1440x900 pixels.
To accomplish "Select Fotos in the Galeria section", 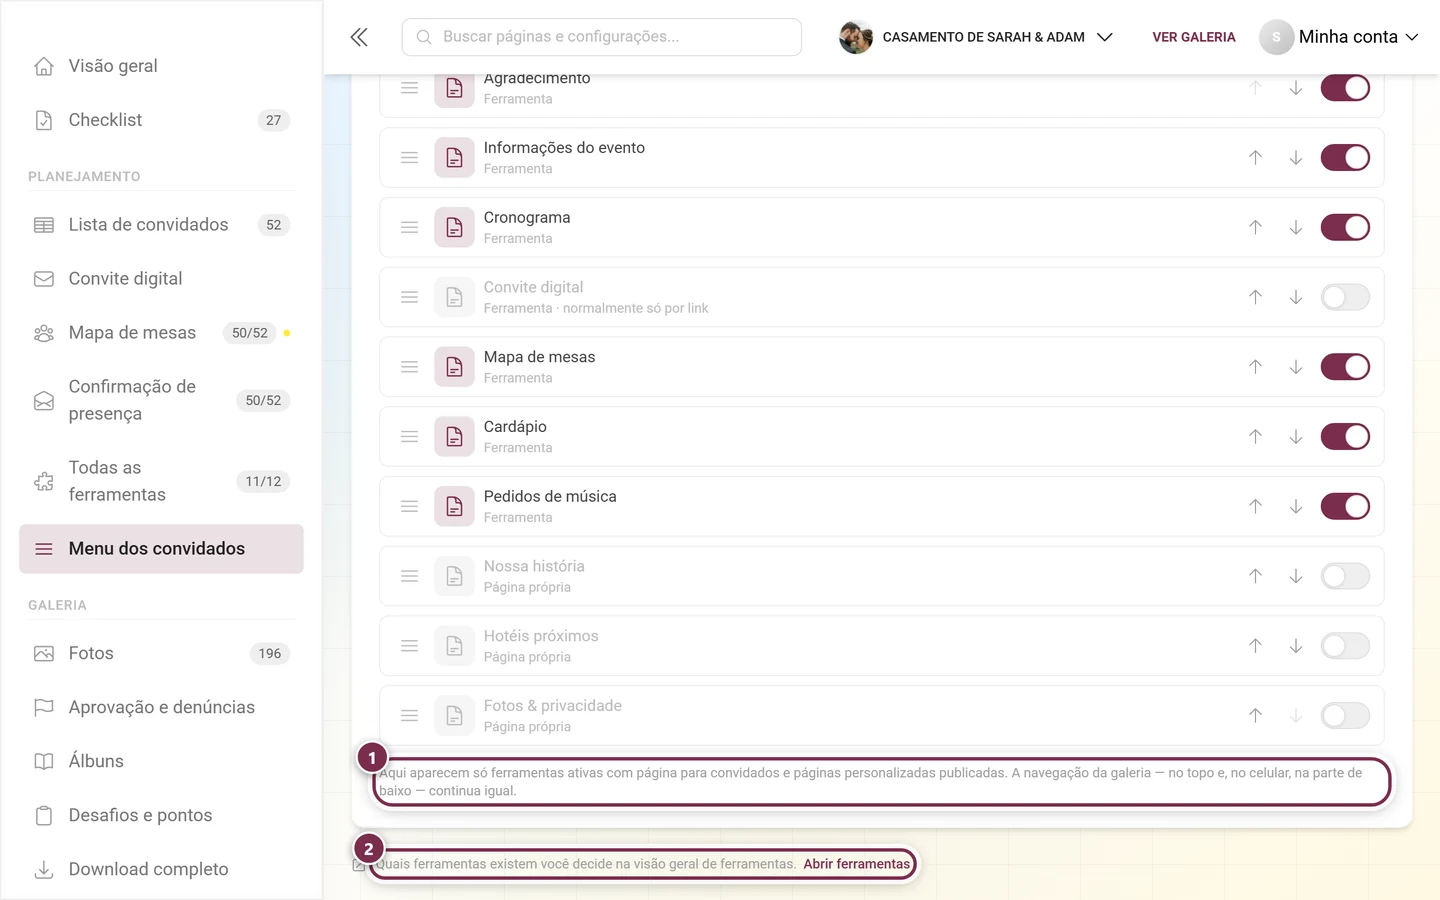I will tap(161, 654).
